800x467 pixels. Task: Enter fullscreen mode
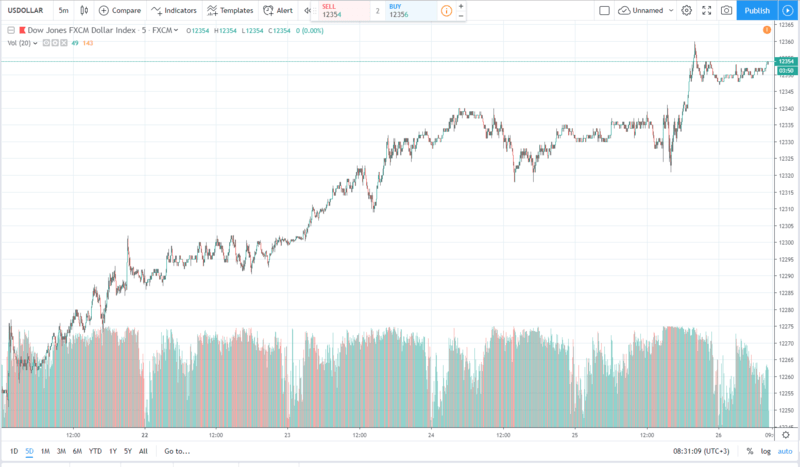[707, 10]
